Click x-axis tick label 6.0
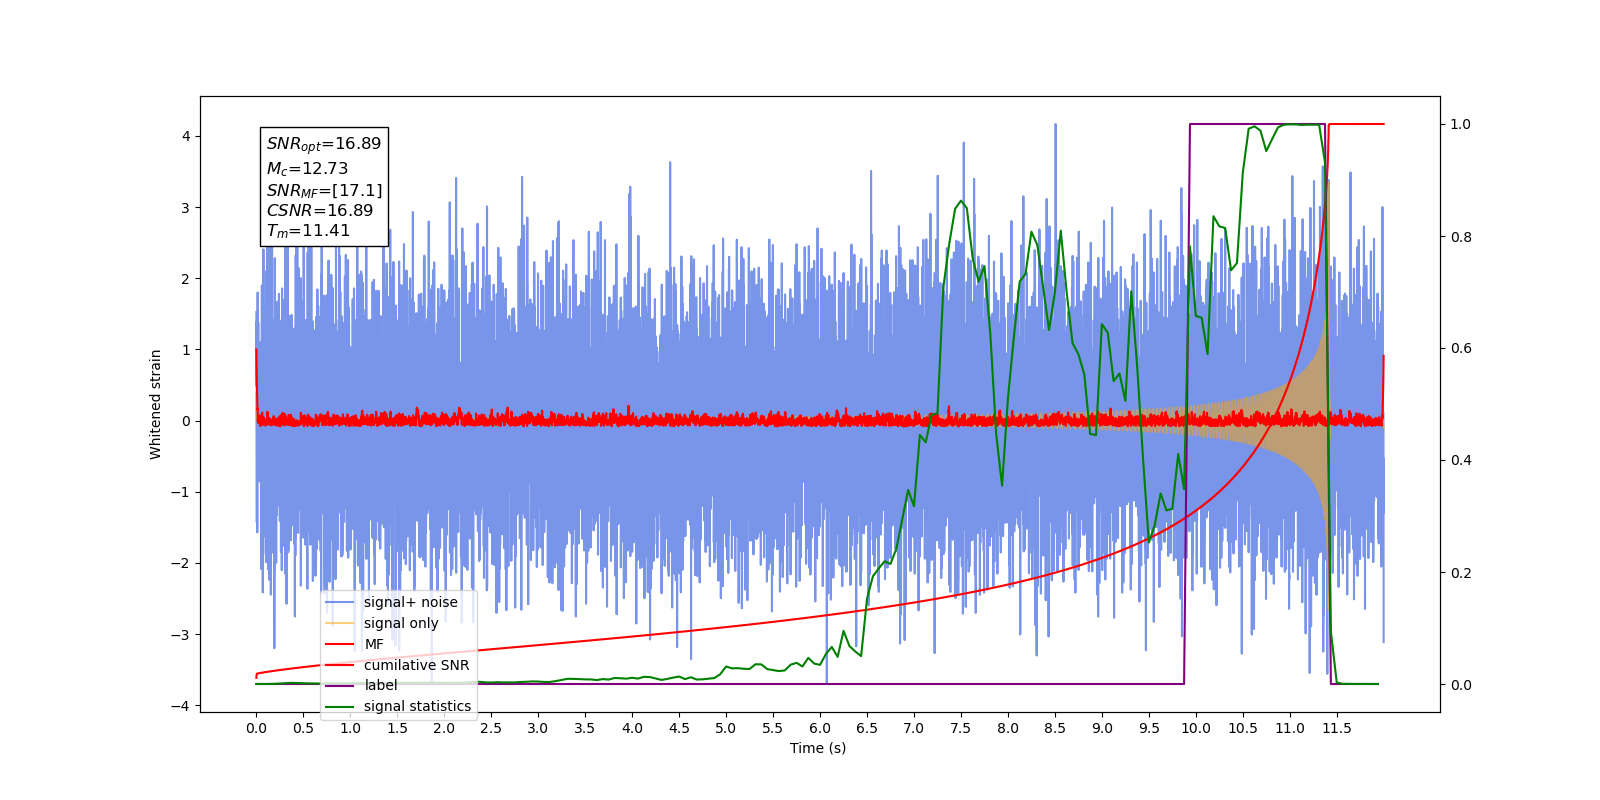 (x=820, y=728)
